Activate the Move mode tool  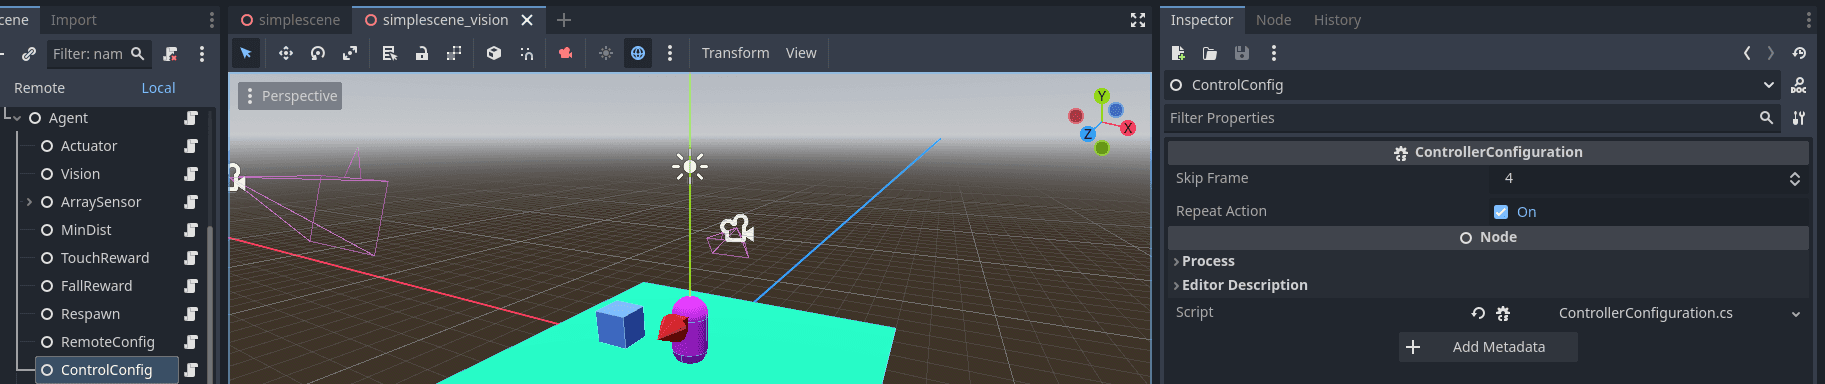(286, 53)
